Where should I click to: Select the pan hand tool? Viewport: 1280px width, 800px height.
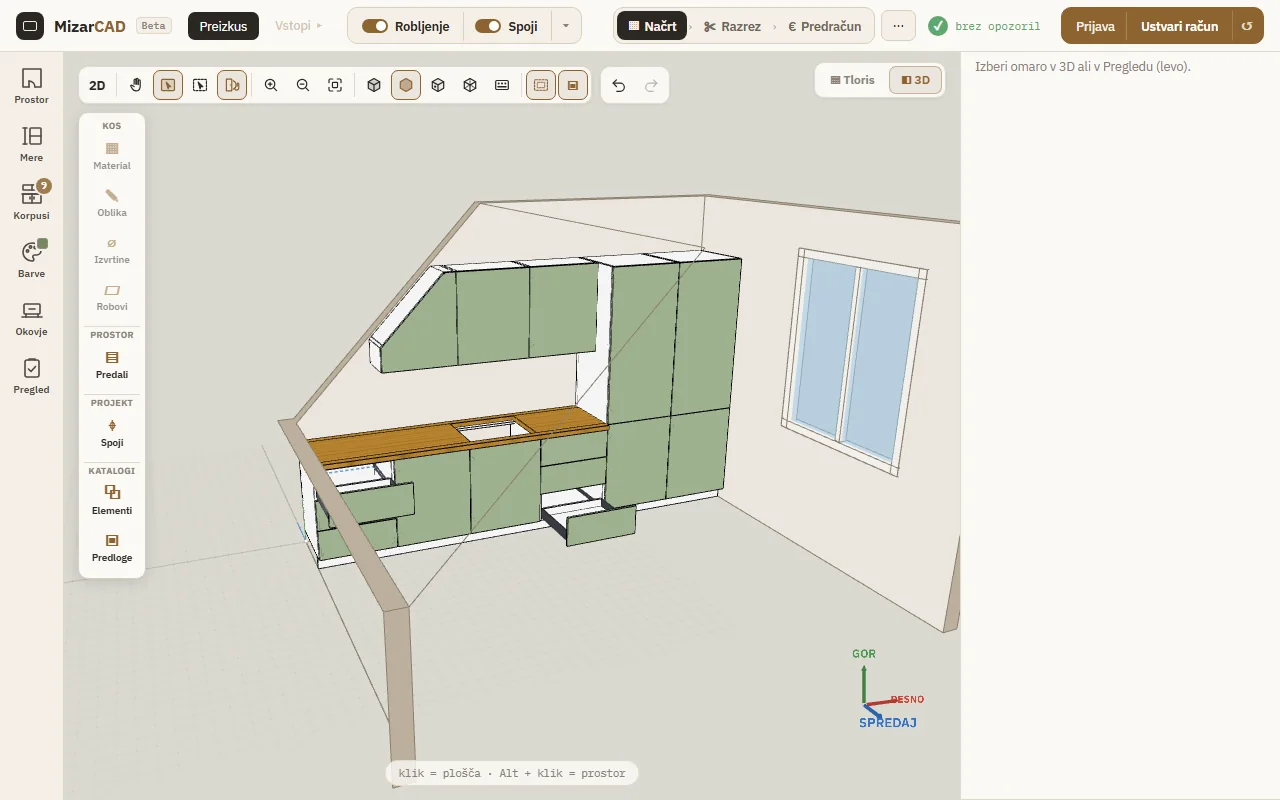pyautogui.click(x=136, y=85)
